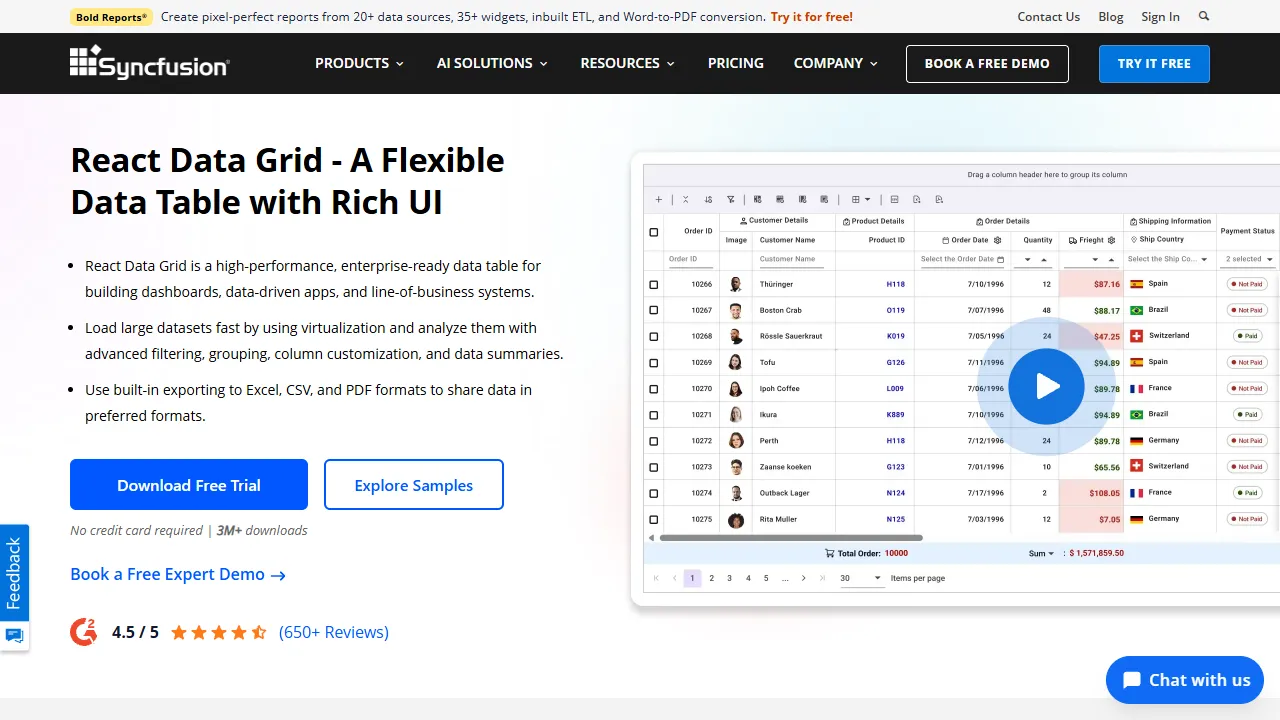This screenshot has height=720, width=1280.
Task: Open the grid-layout dropdown in grid toolbar
Action: coord(861,199)
